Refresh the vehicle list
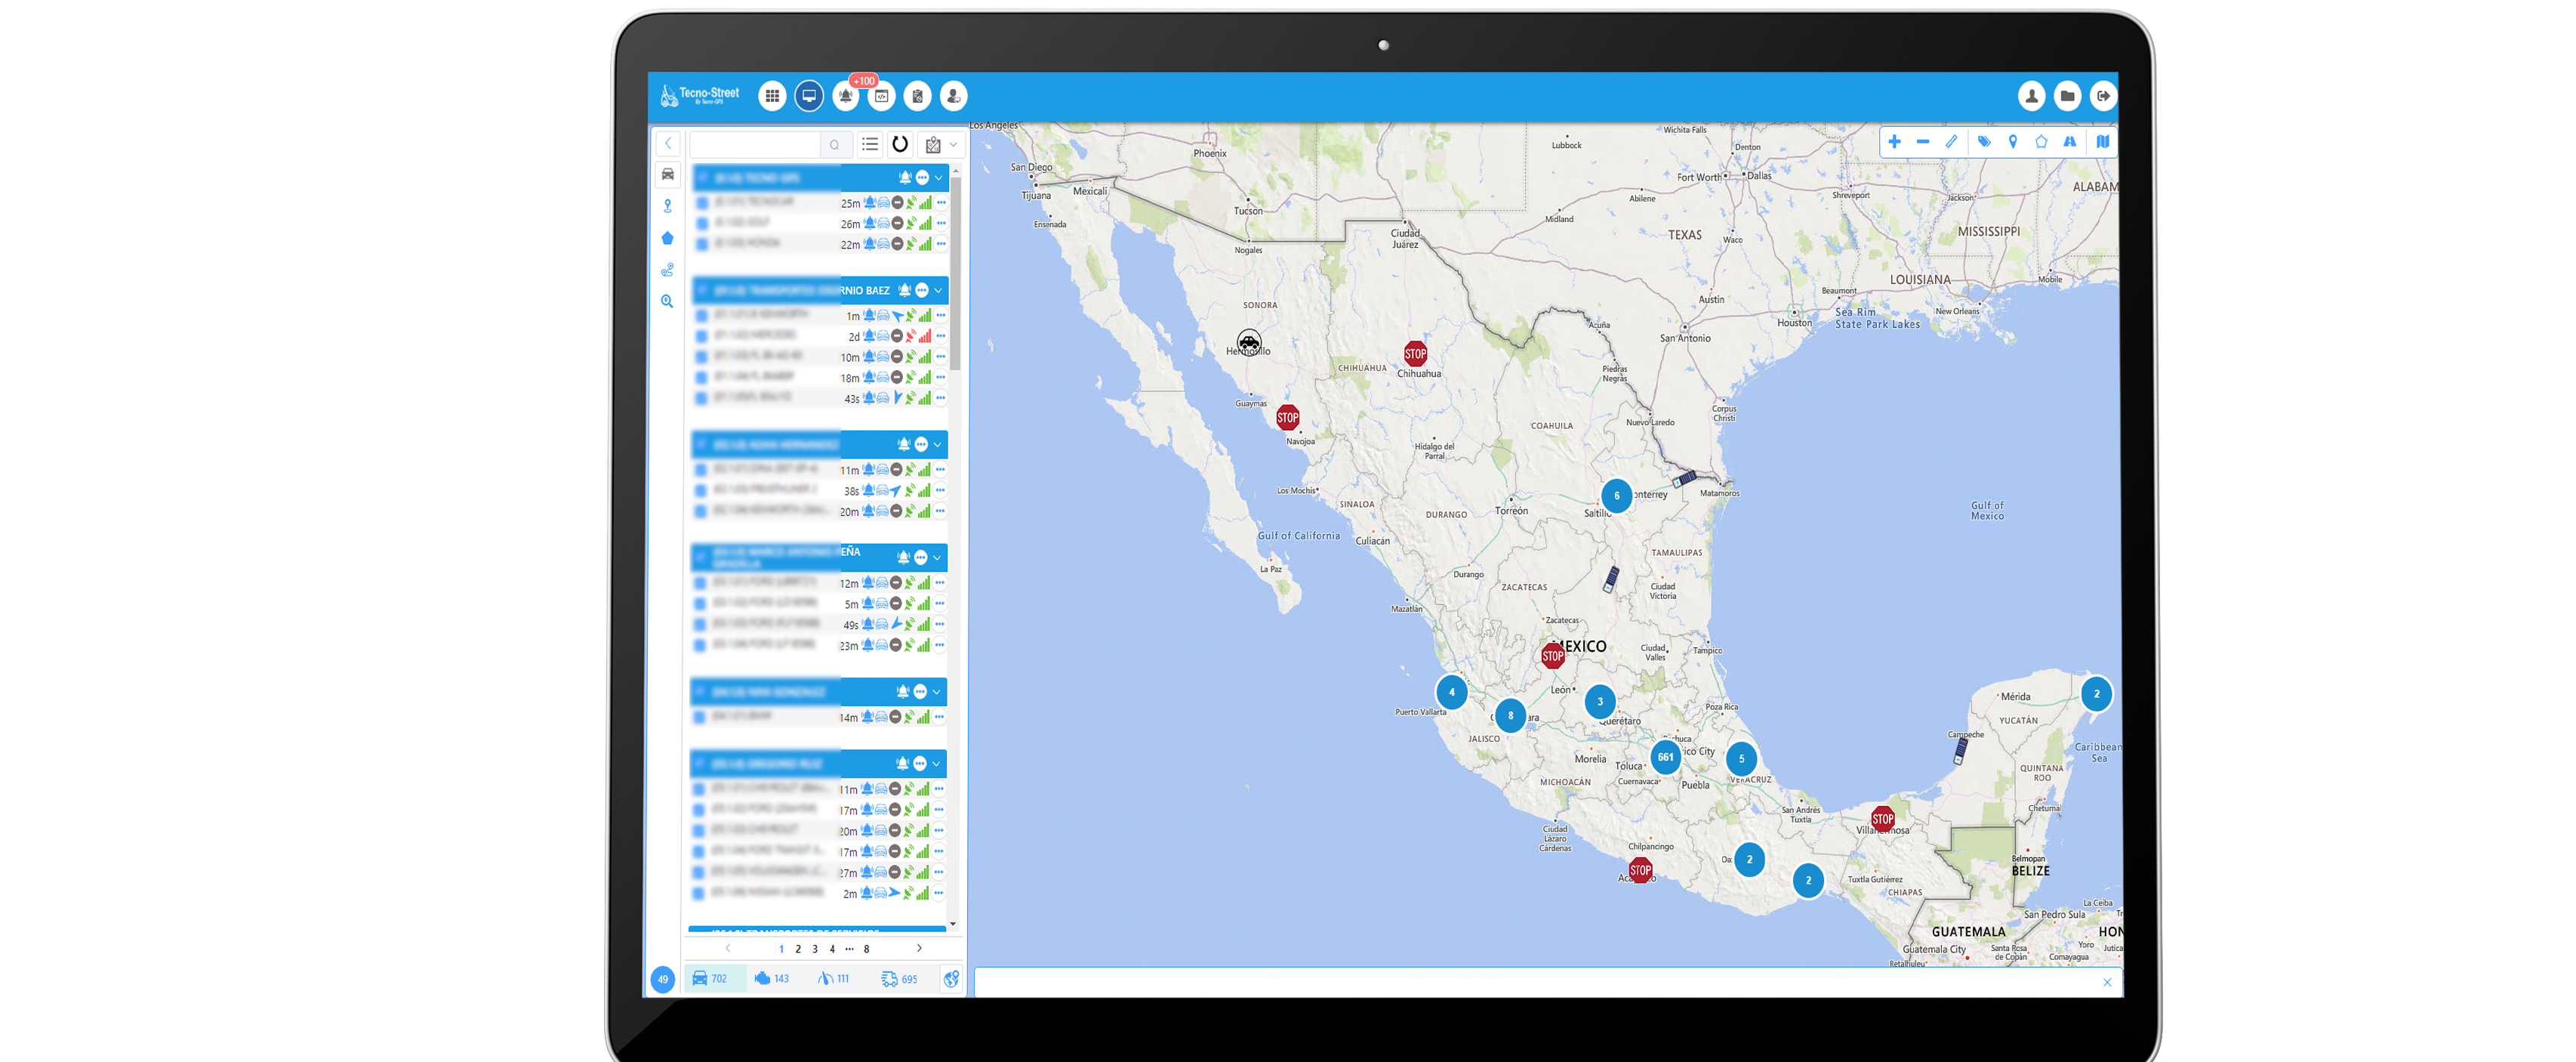The width and height of the screenshot is (2576, 1062). point(900,144)
